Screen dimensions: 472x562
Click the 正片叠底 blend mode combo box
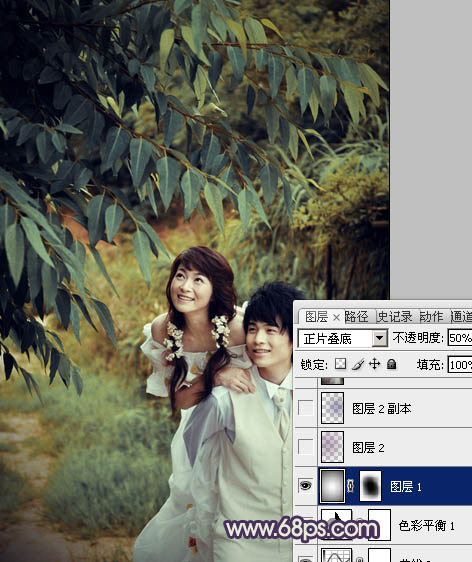343,338
